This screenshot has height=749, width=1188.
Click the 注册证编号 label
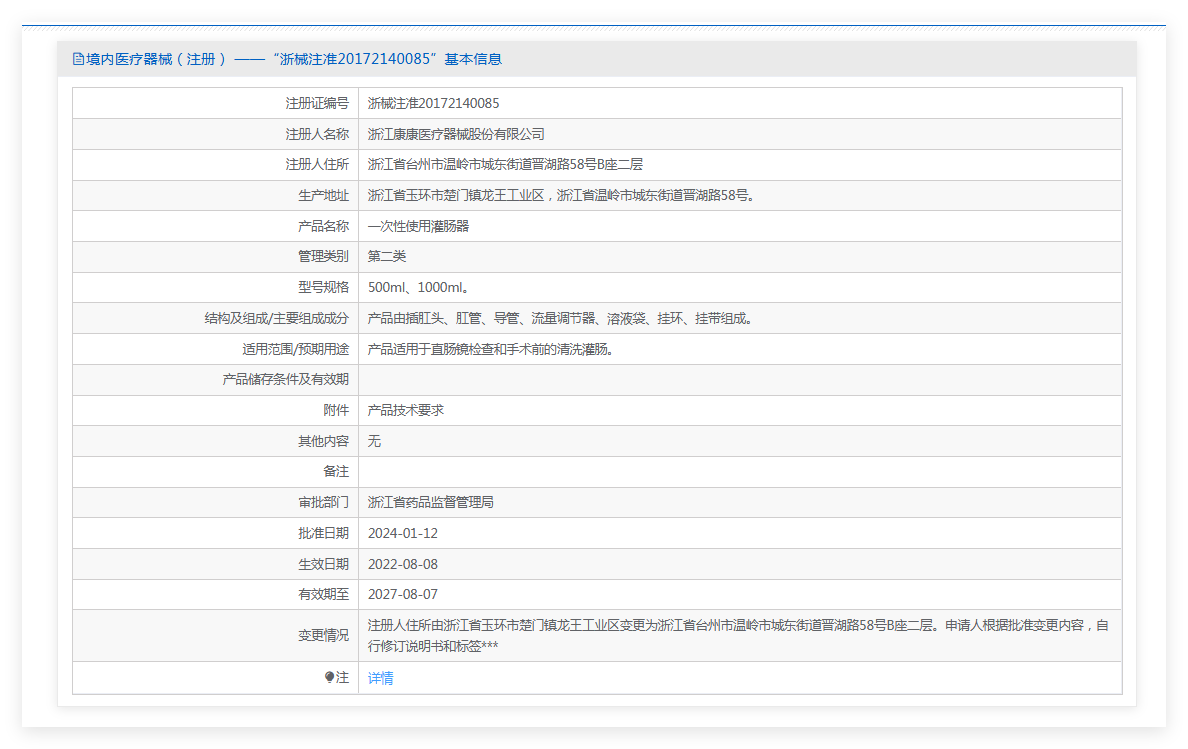tap(317, 103)
